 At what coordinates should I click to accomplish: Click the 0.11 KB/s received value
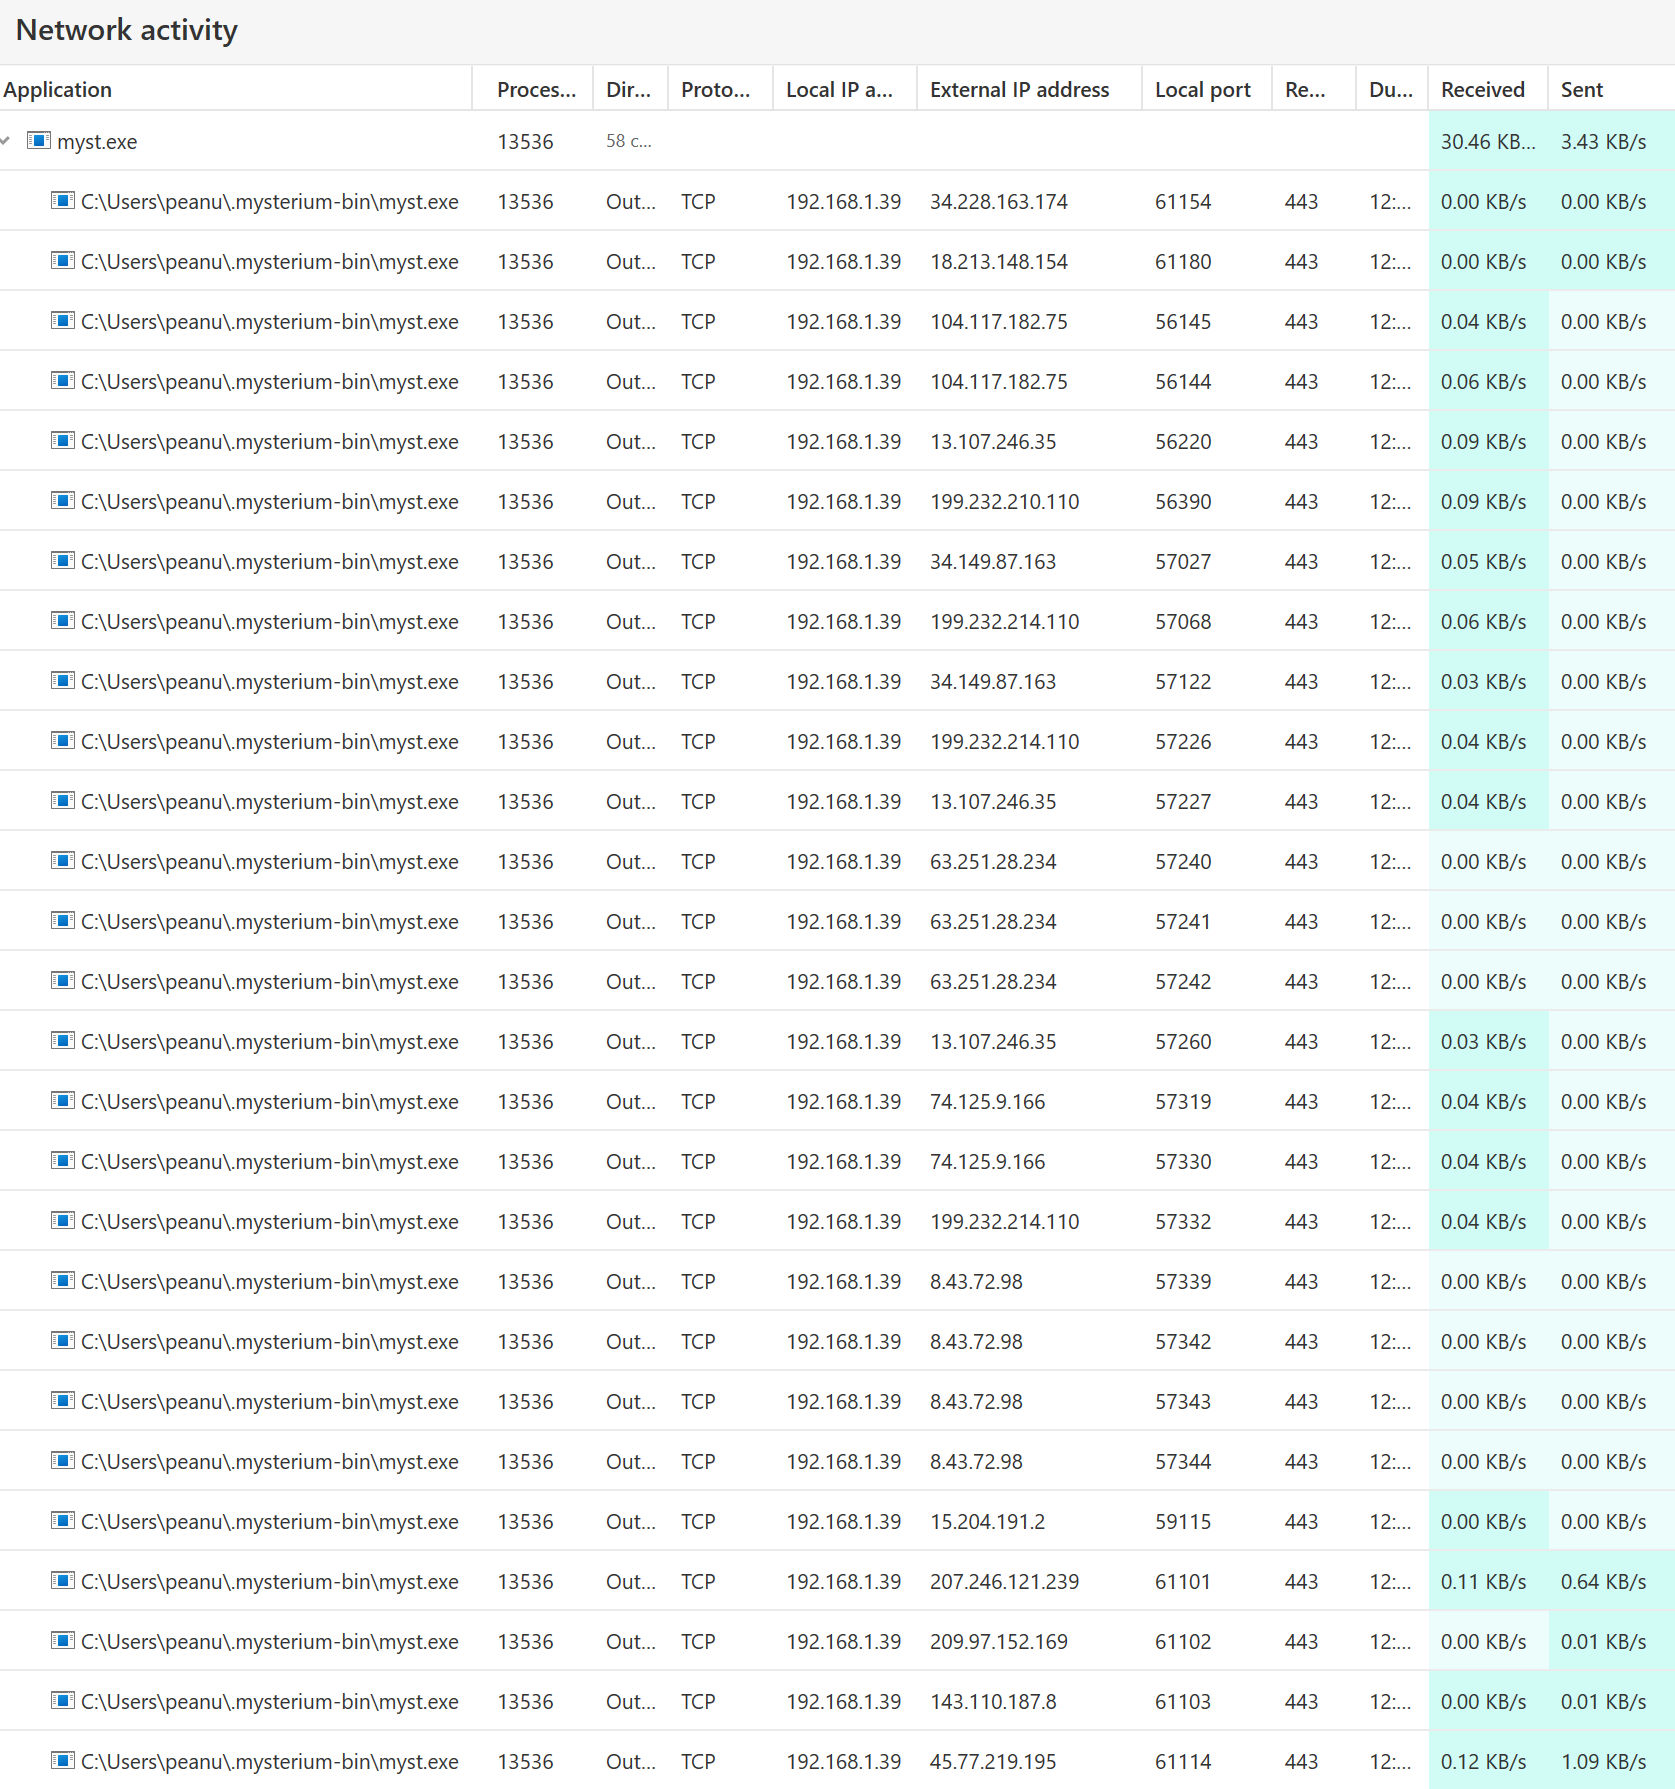1483,1582
